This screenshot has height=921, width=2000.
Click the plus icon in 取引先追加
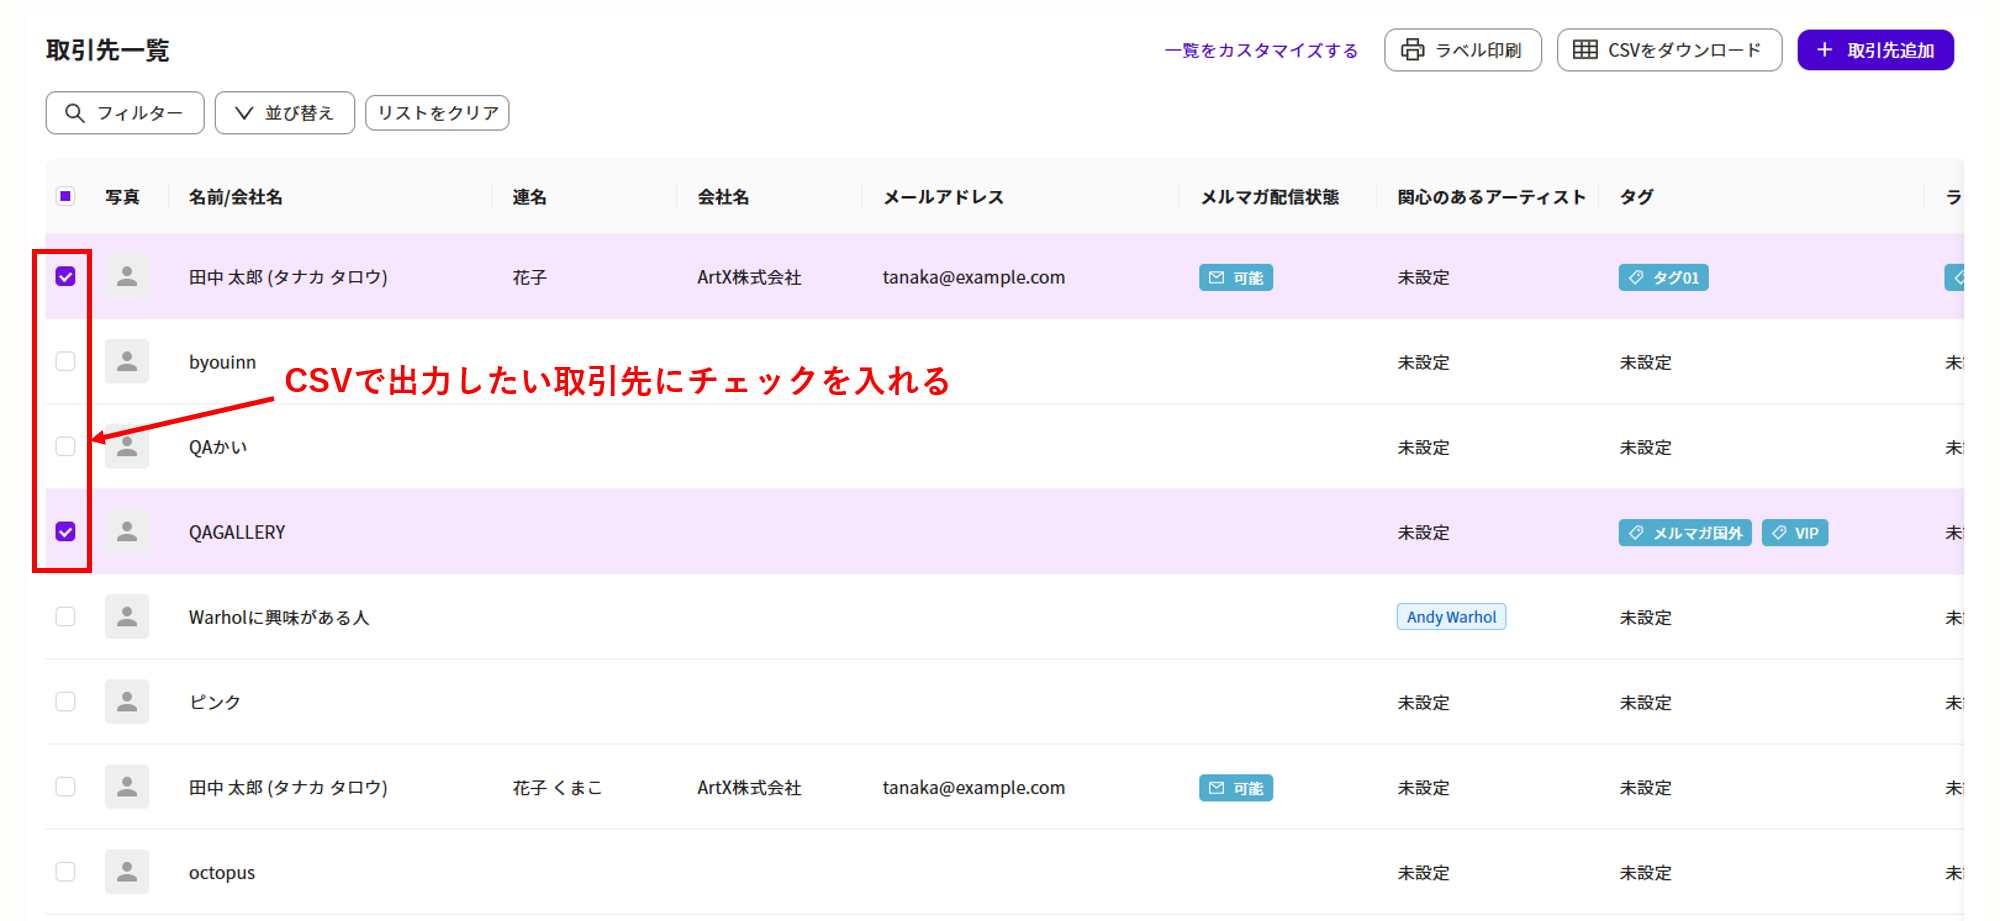tap(1825, 50)
